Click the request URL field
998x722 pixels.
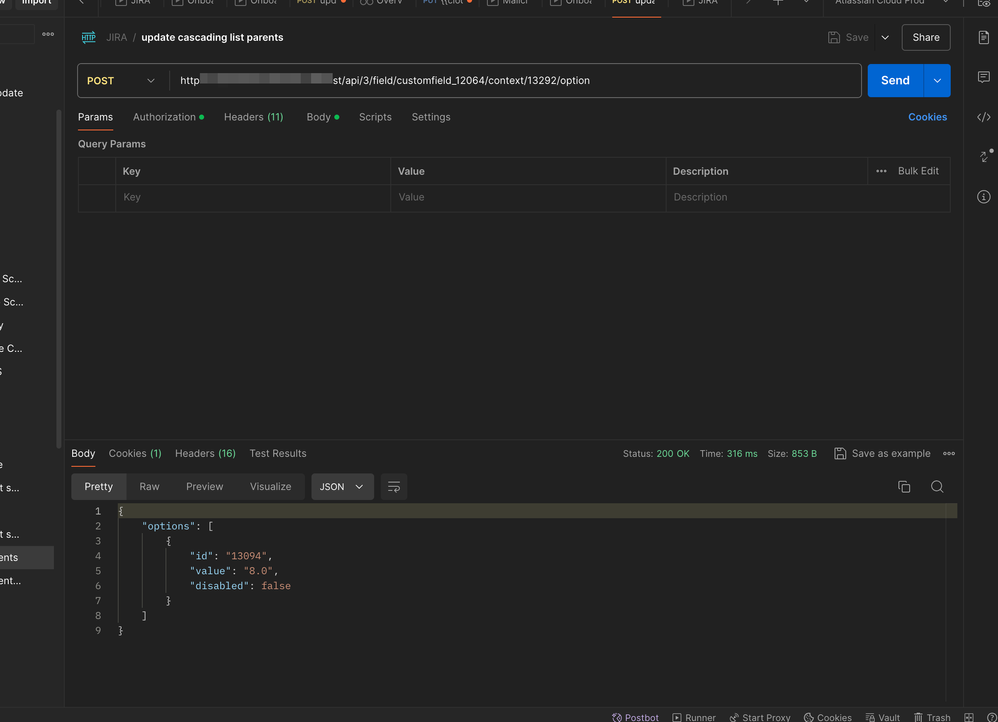point(516,81)
